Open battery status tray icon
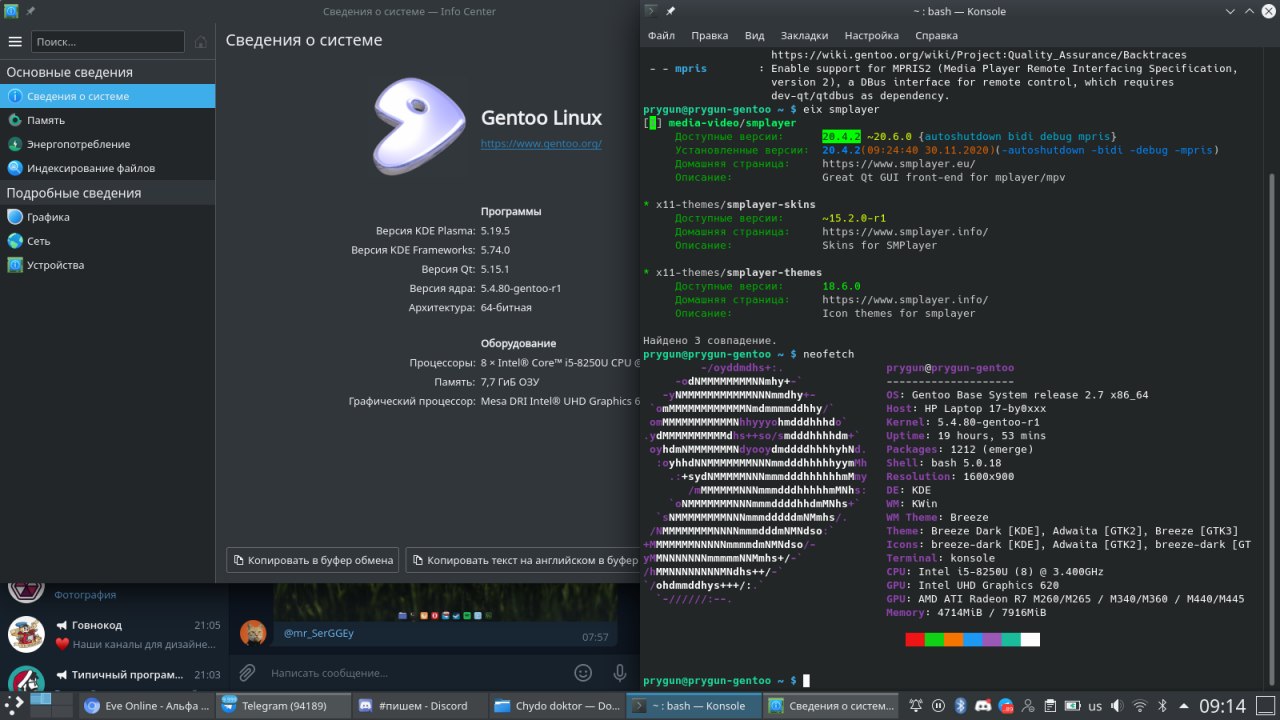Image resolution: width=1280 pixels, height=720 pixels. (1071, 705)
